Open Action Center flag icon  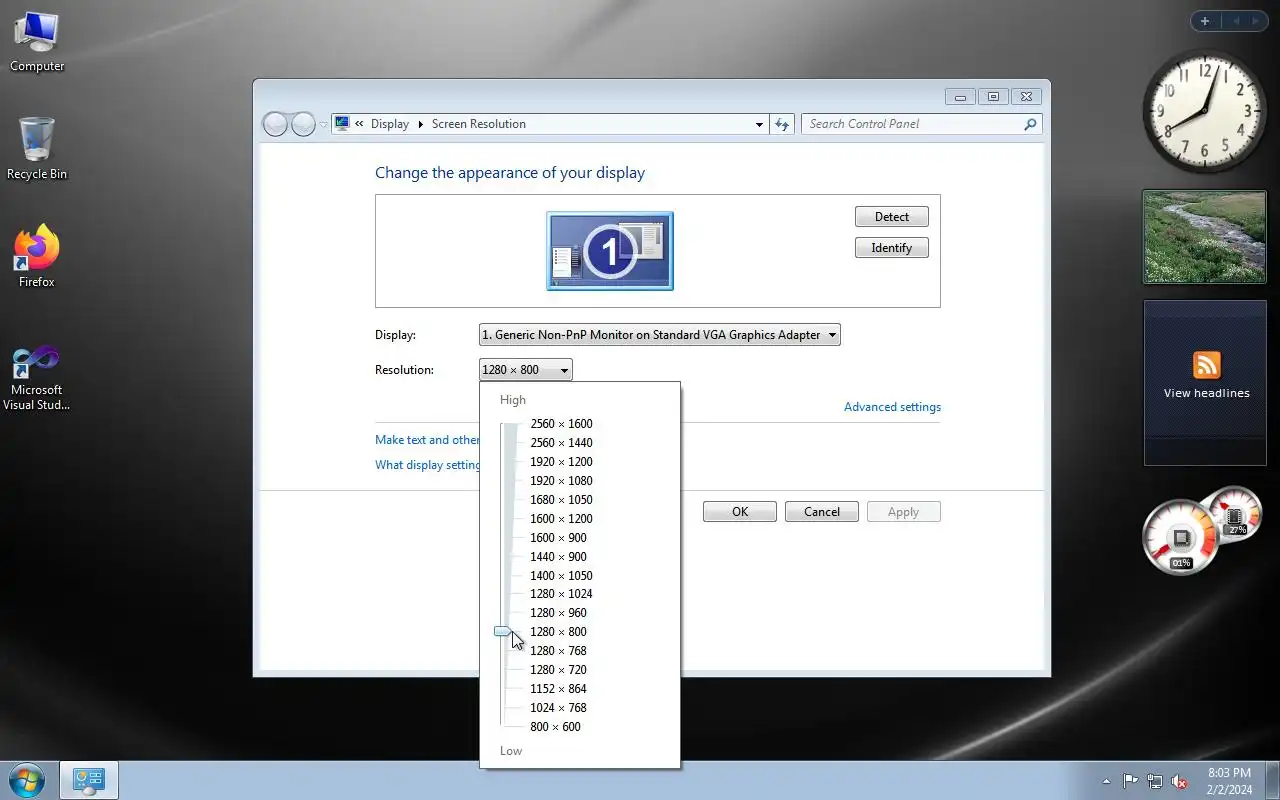[x=1130, y=781]
